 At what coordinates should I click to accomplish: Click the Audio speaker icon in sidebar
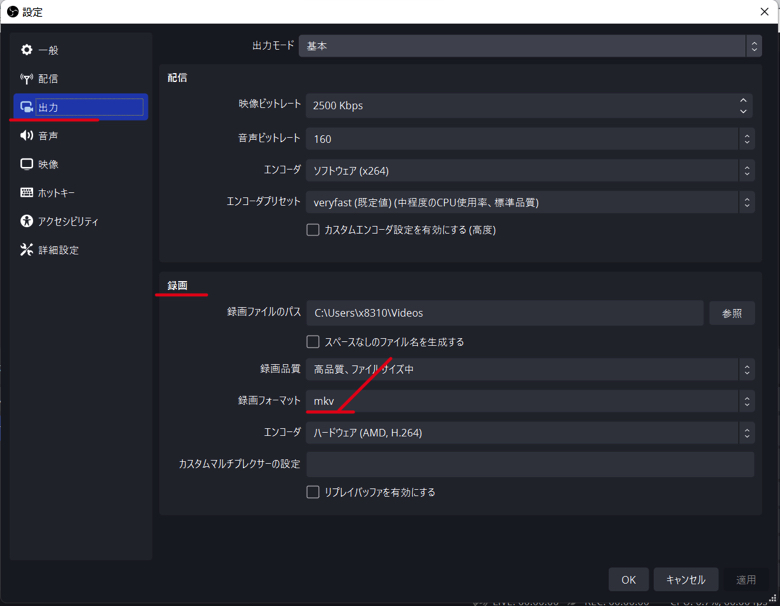[x=26, y=135]
